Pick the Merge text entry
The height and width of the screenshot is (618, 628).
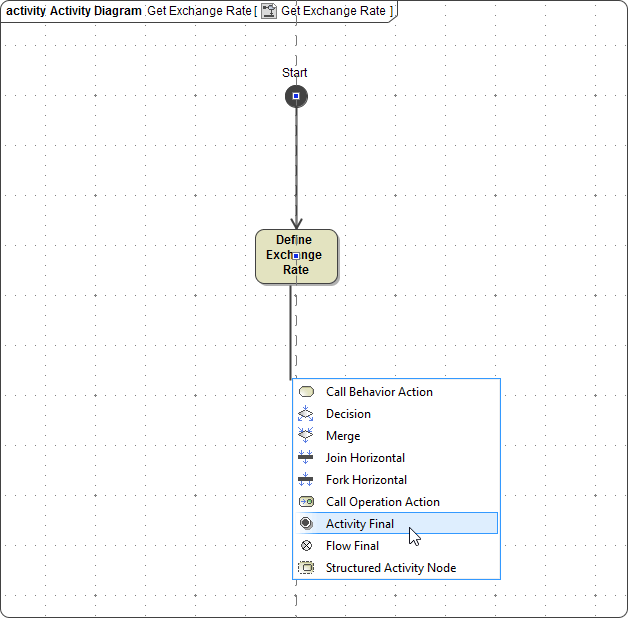pos(343,436)
